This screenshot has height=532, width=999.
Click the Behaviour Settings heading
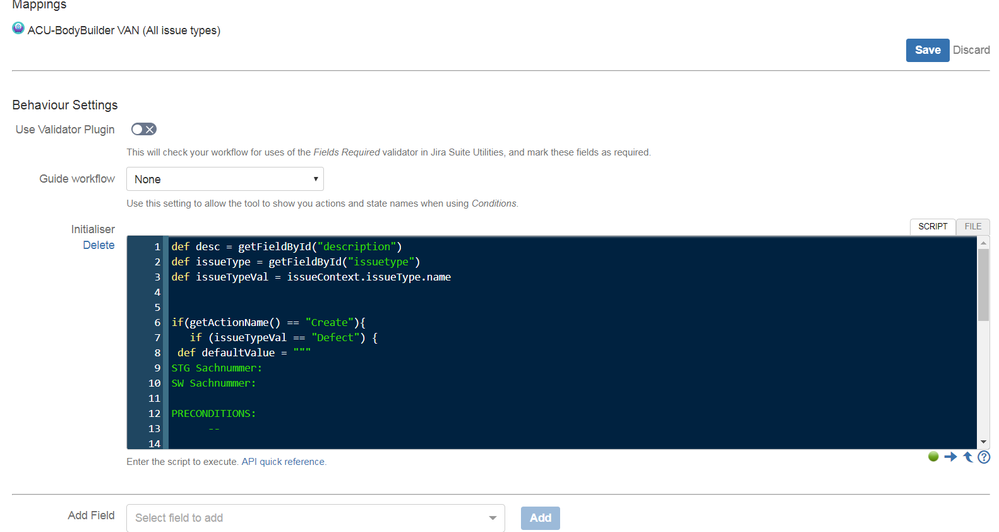(x=65, y=105)
